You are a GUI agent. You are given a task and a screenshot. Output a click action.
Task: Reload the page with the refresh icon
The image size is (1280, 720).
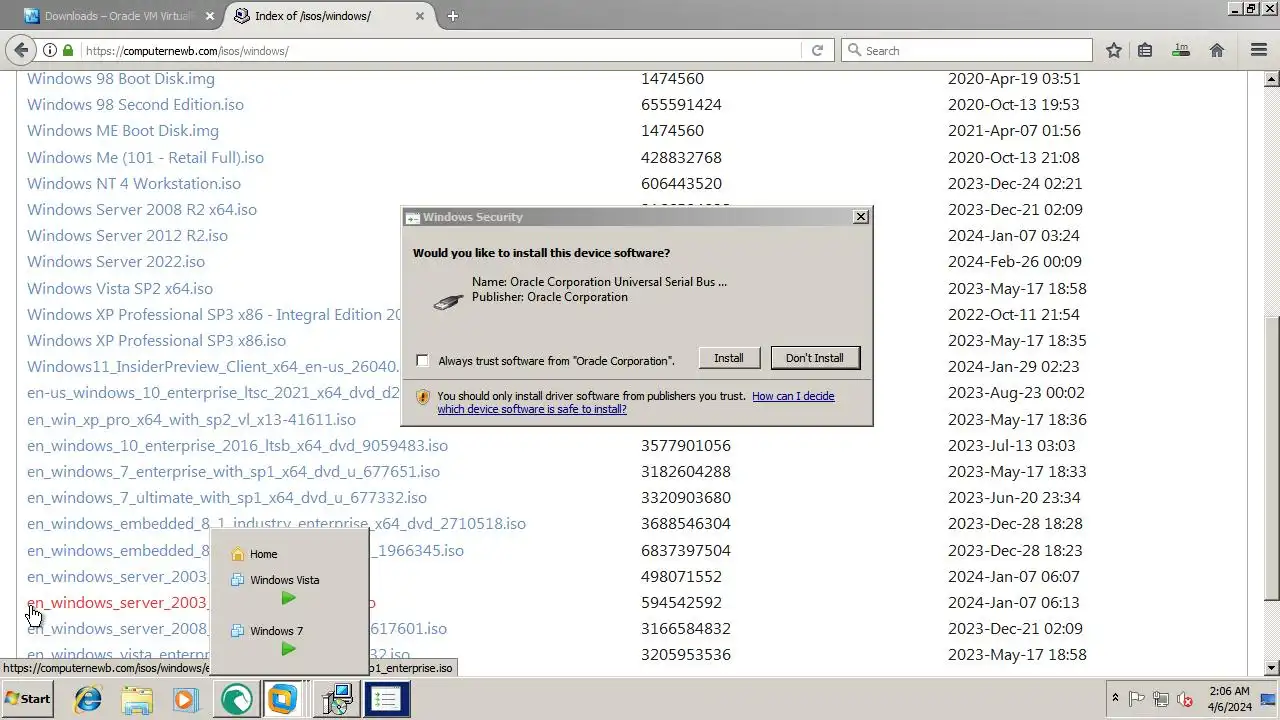point(817,50)
